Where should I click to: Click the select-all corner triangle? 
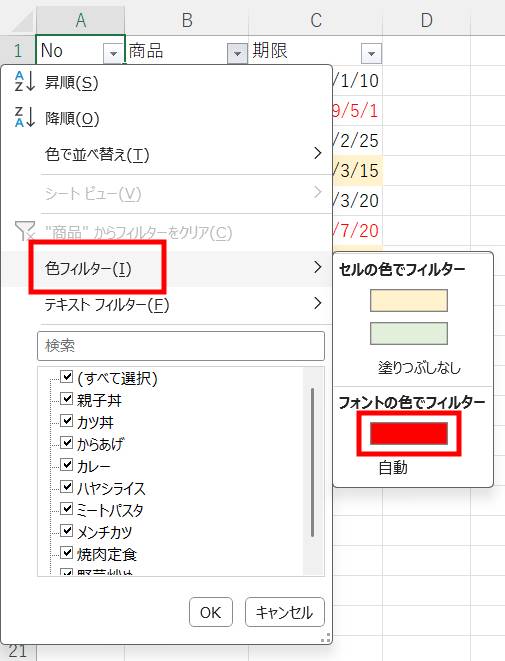[x=22, y=22]
